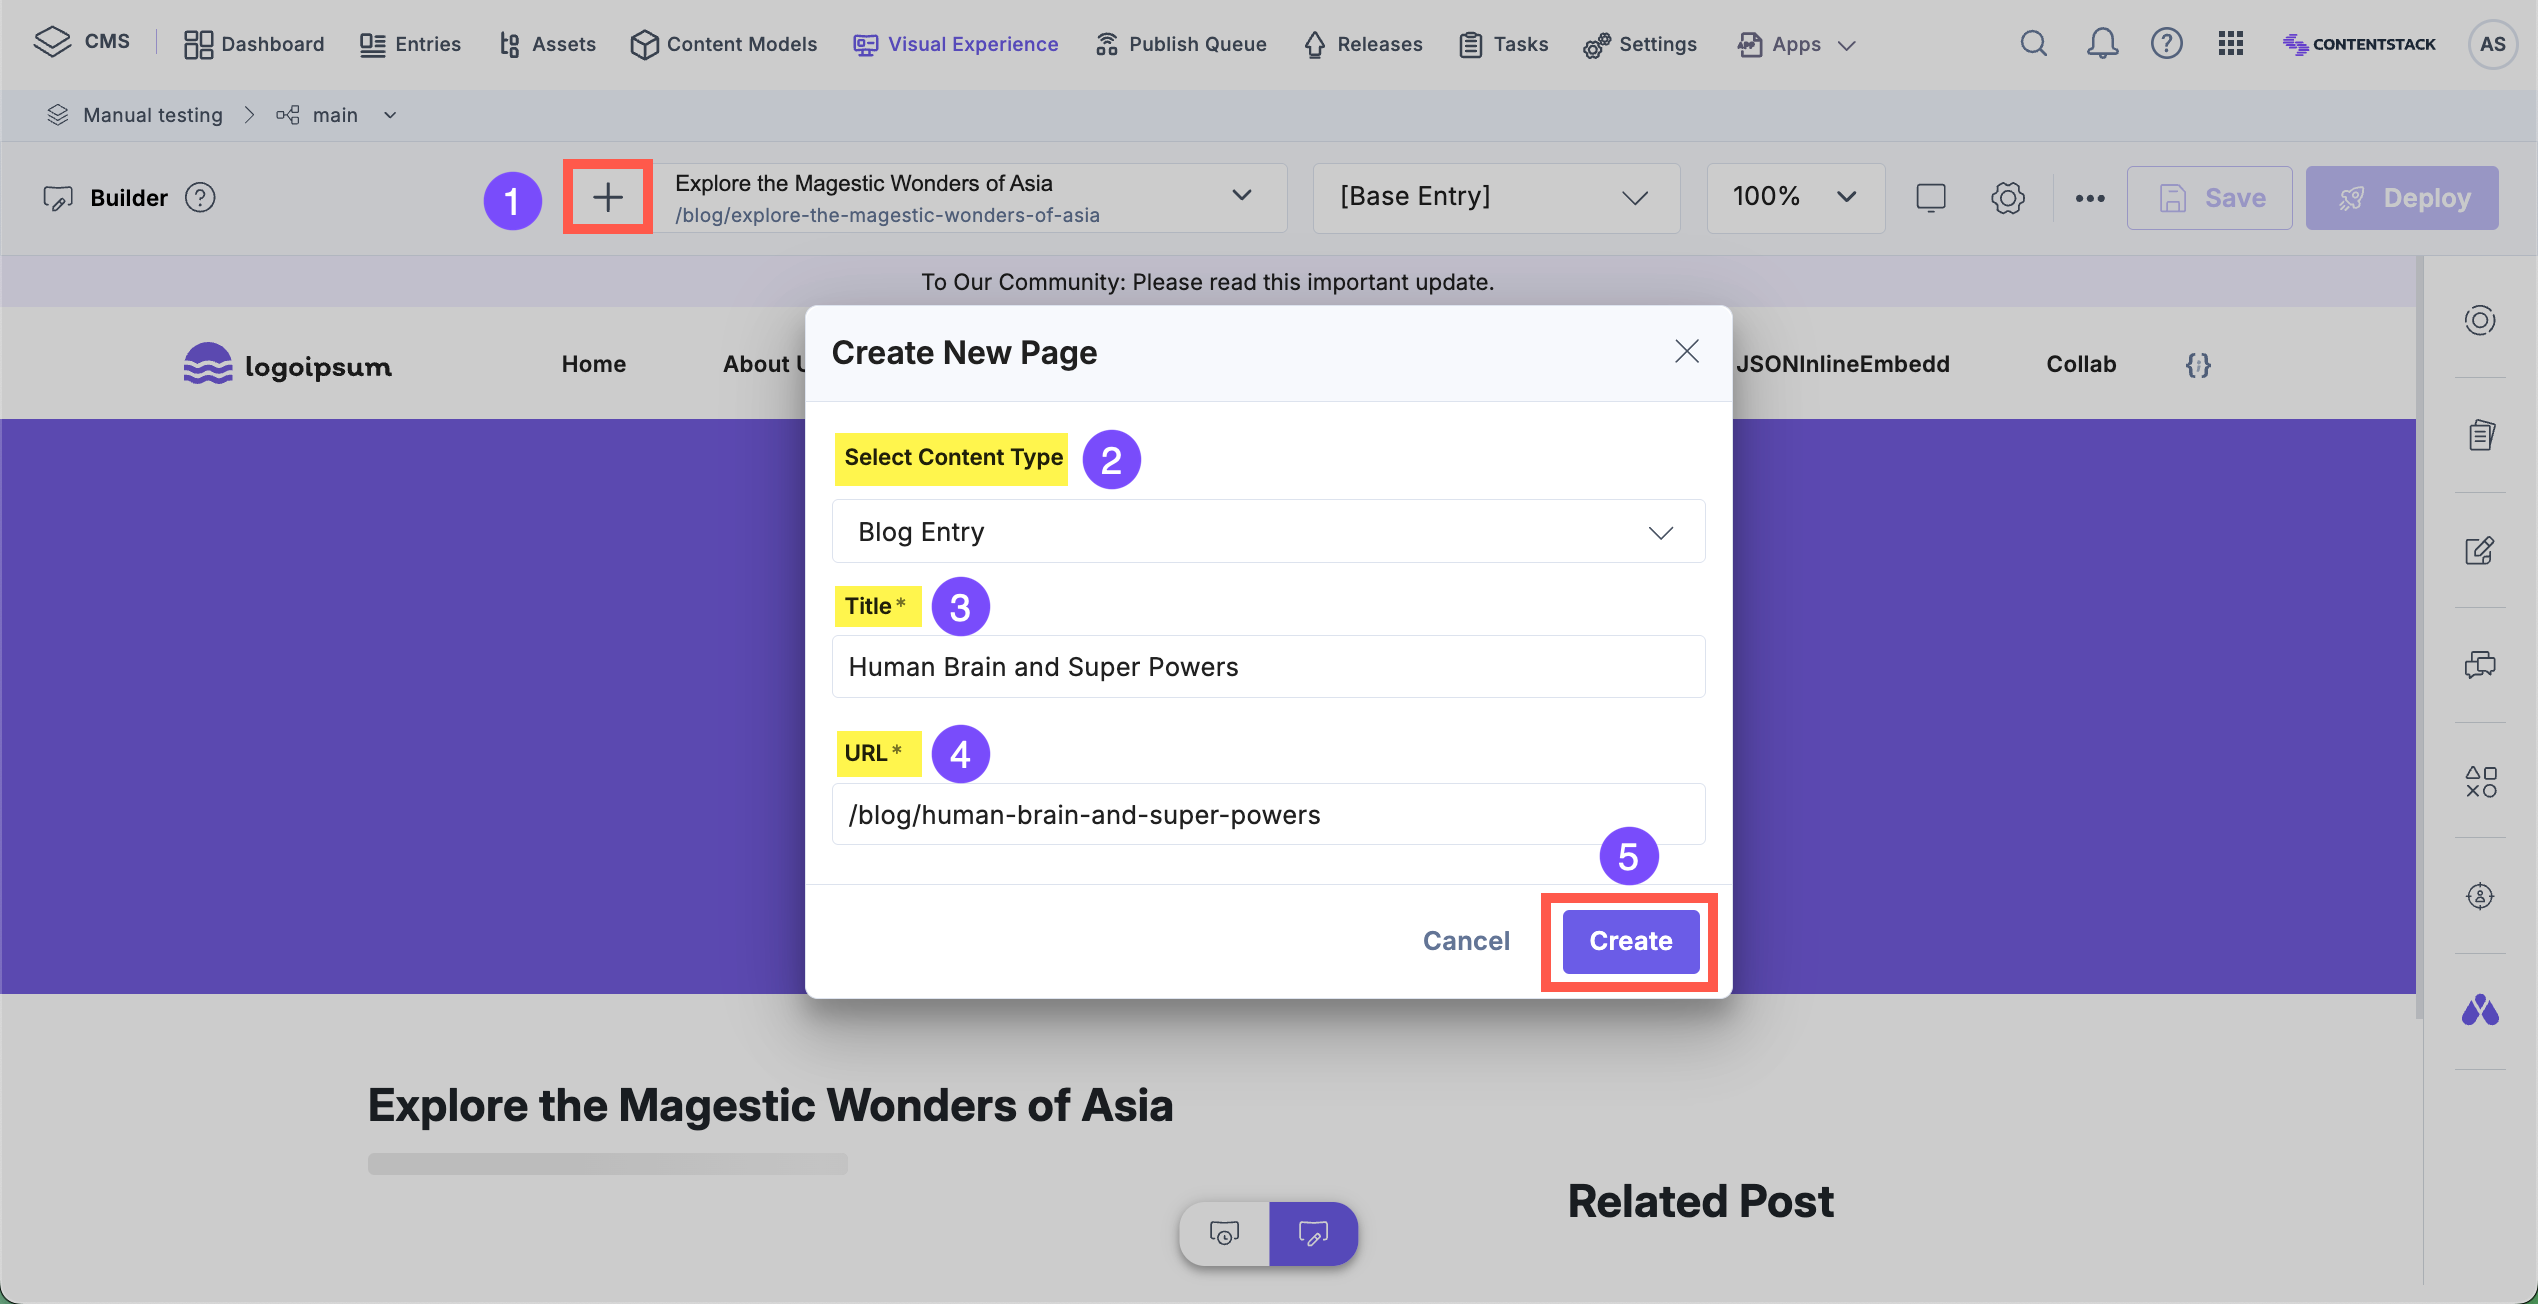Open the notifications bell
The image size is (2538, 1304).
pyautogui.click(x=2101, y=44)
